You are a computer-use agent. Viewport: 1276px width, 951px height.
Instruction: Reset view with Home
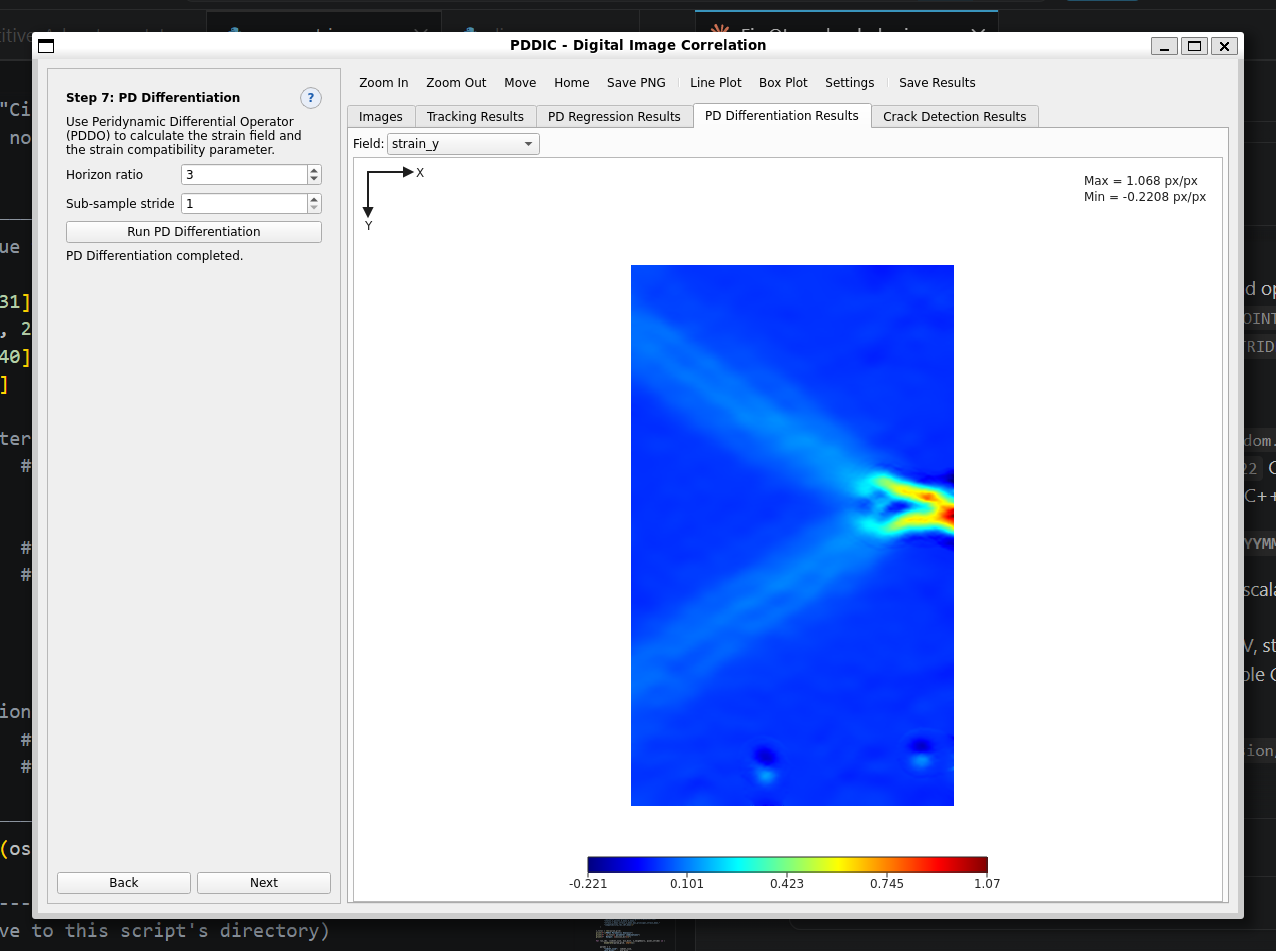click(572, 83)
